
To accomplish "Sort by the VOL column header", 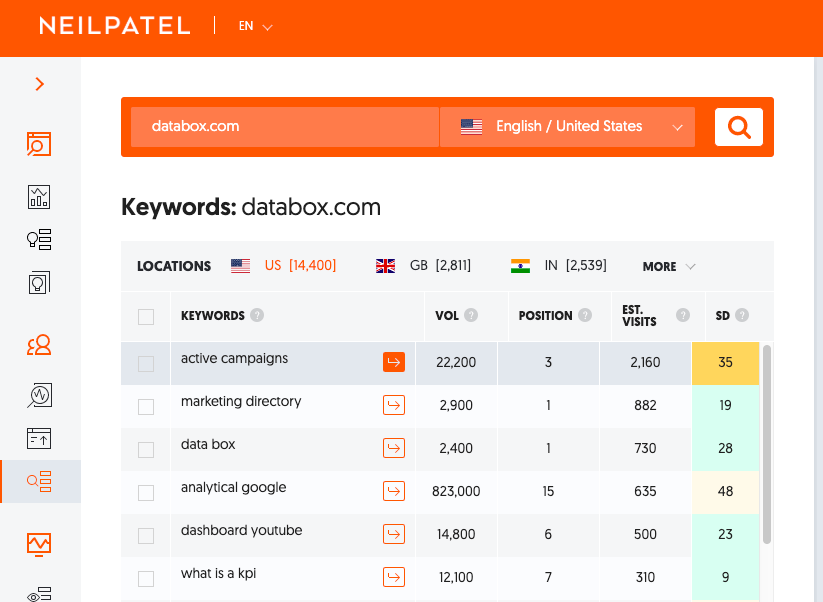I will tap(447, 316).
